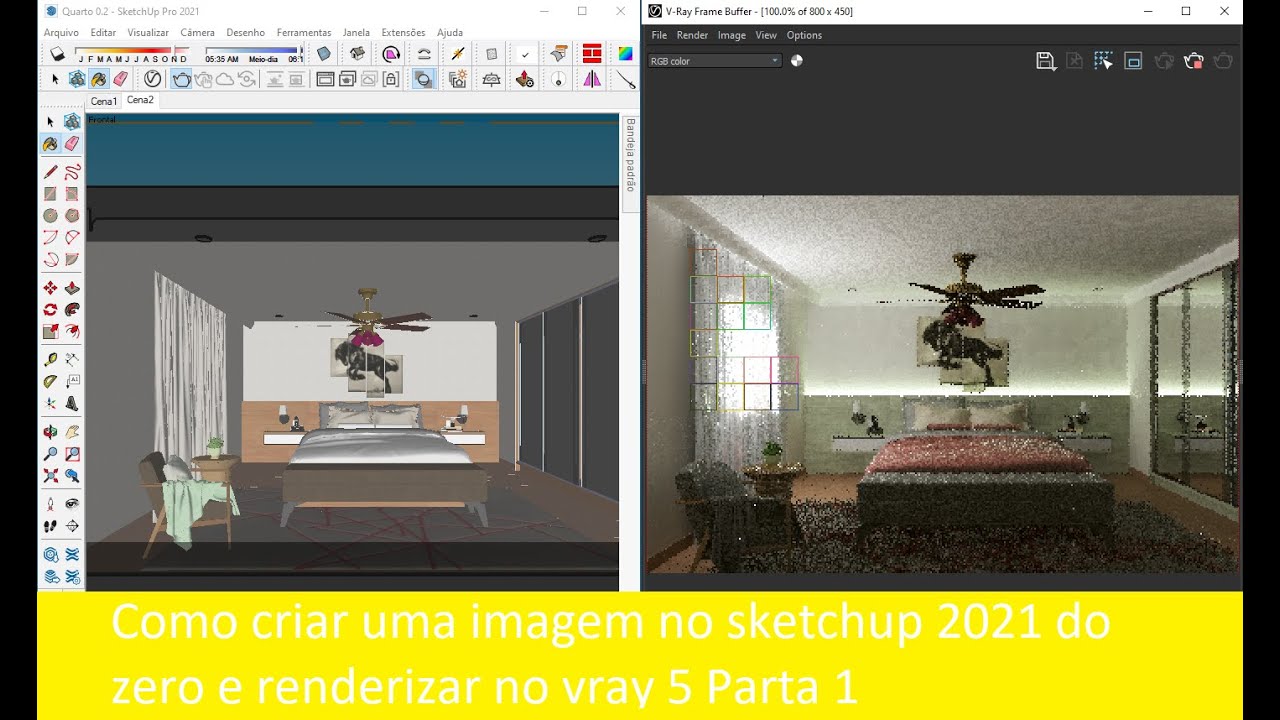Screen dimensions: 1280x720
Task: Save image in V-Ray Frame Buffer
Action: click(x=1045, y=61)
